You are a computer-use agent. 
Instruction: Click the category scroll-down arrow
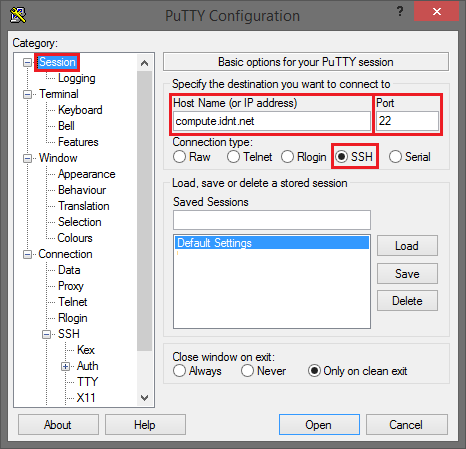145,398
